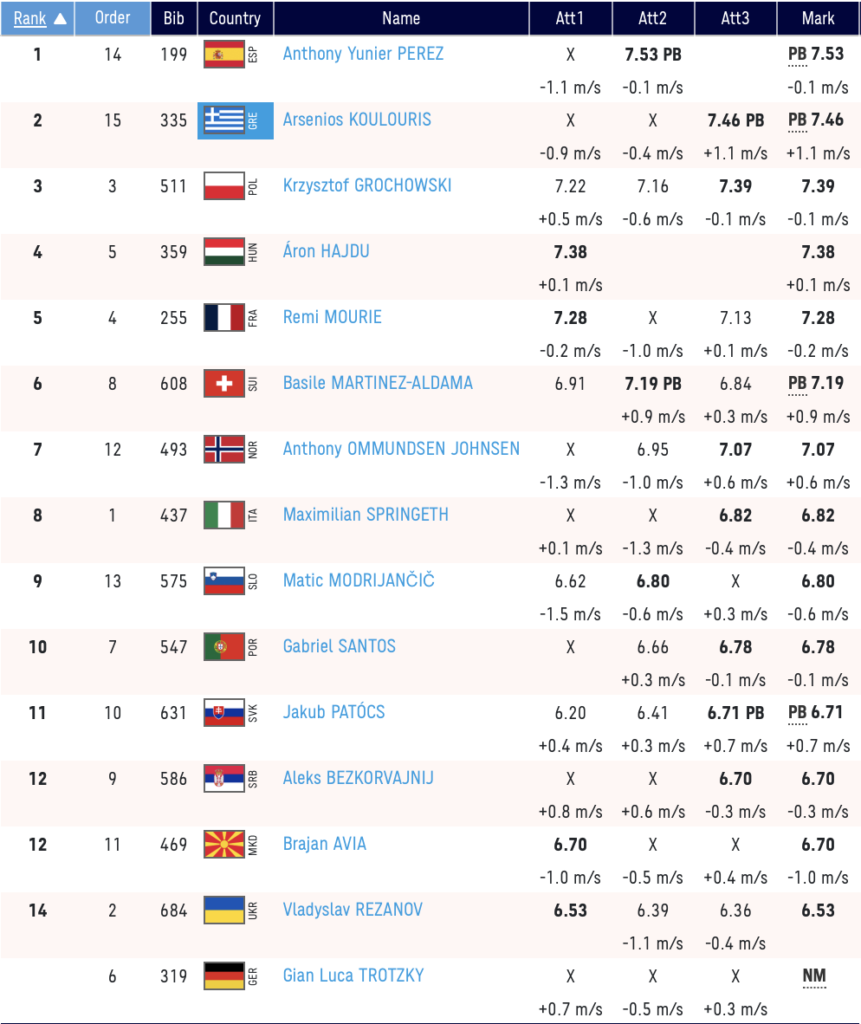Click the Norway flag icon
The width and height of the screenshot is (861, 1024).
point(224,449)
